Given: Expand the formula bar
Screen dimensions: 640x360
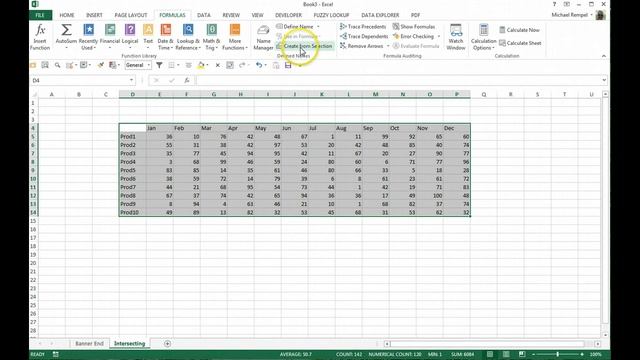Looking at the screenshot, I should tap(604, 80).
